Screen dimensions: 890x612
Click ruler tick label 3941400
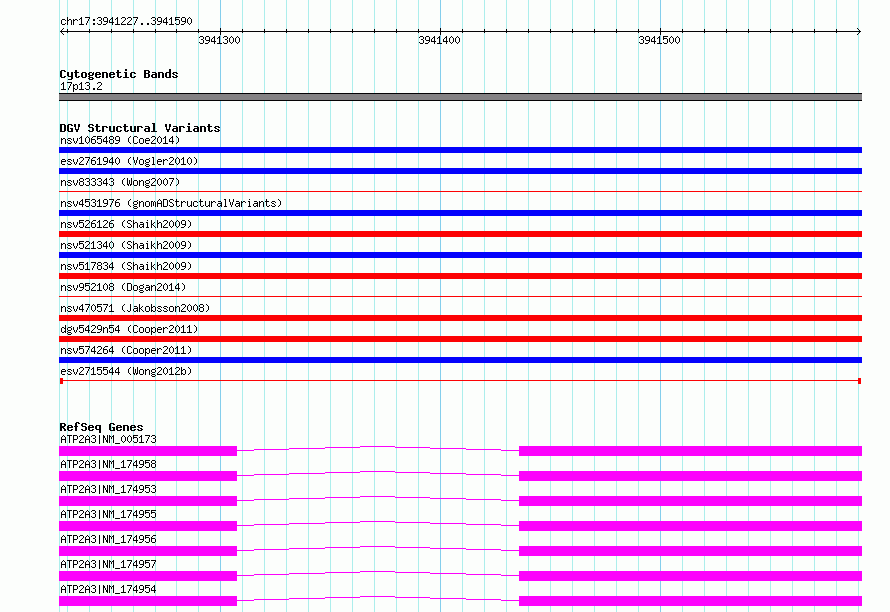click(x=439, y=40)
